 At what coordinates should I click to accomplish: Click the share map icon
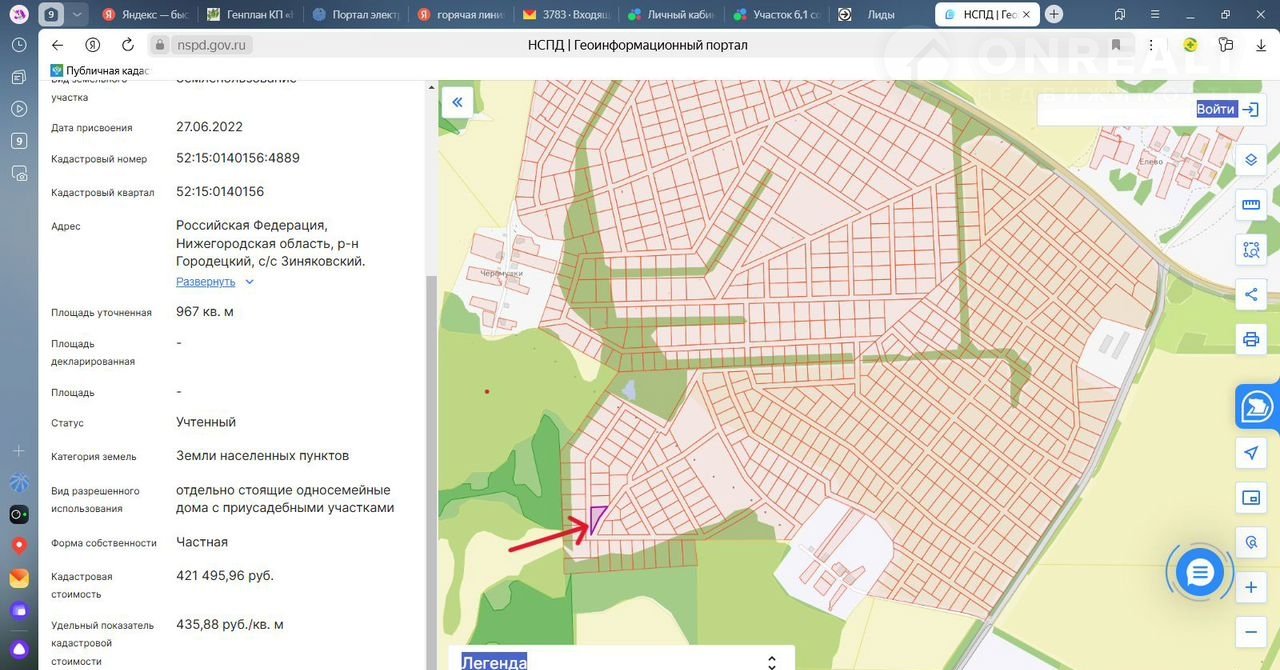[x=1250, y=294]
